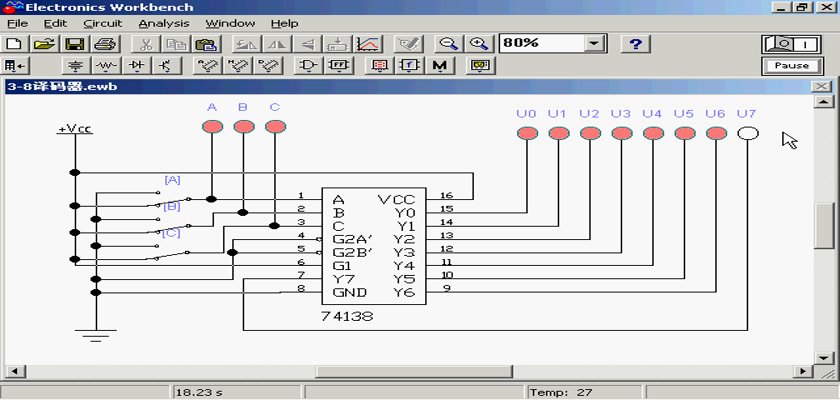The width and height of the screenshot is (840, 400).
Task: Open the Mixed ICs parts bin
Action: click(x=236, y=66)
